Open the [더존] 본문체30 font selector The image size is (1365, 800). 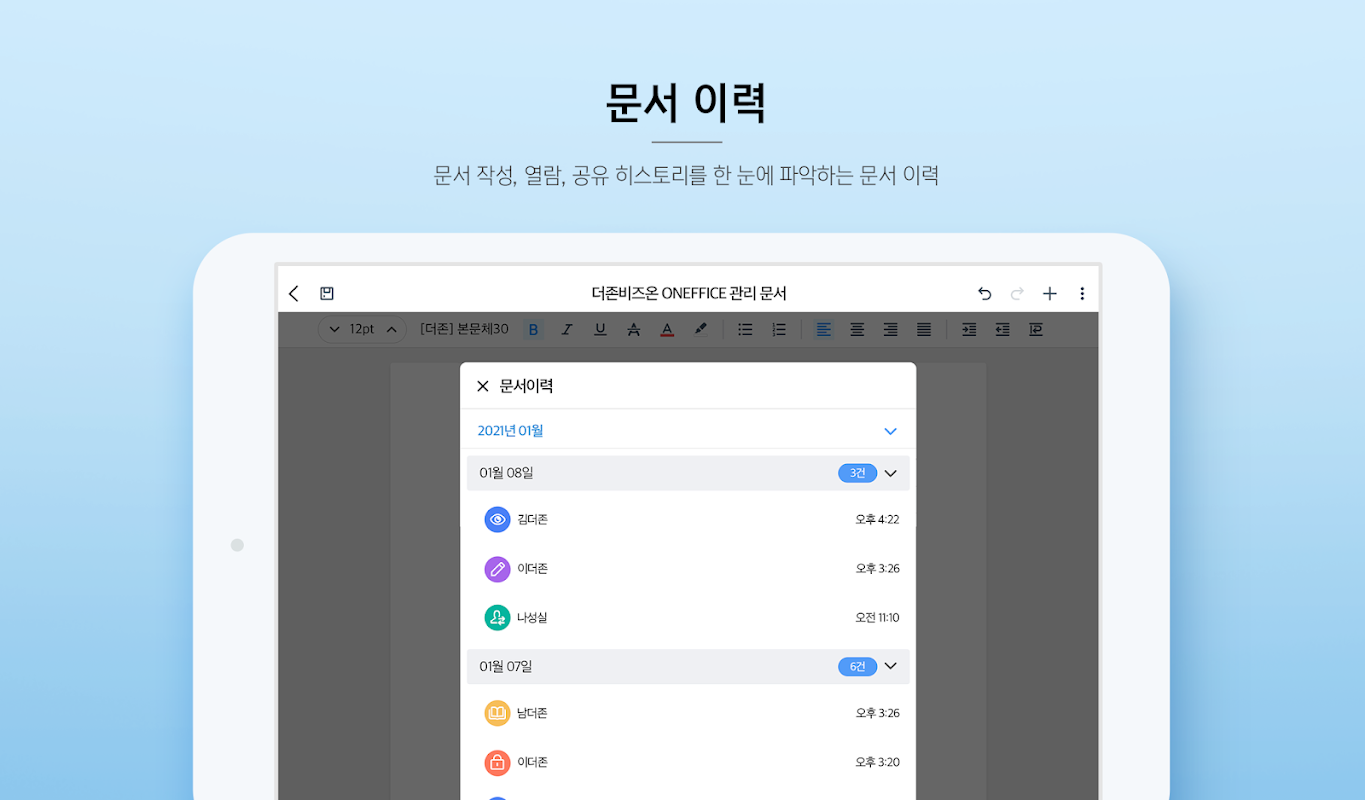point(464,329)
